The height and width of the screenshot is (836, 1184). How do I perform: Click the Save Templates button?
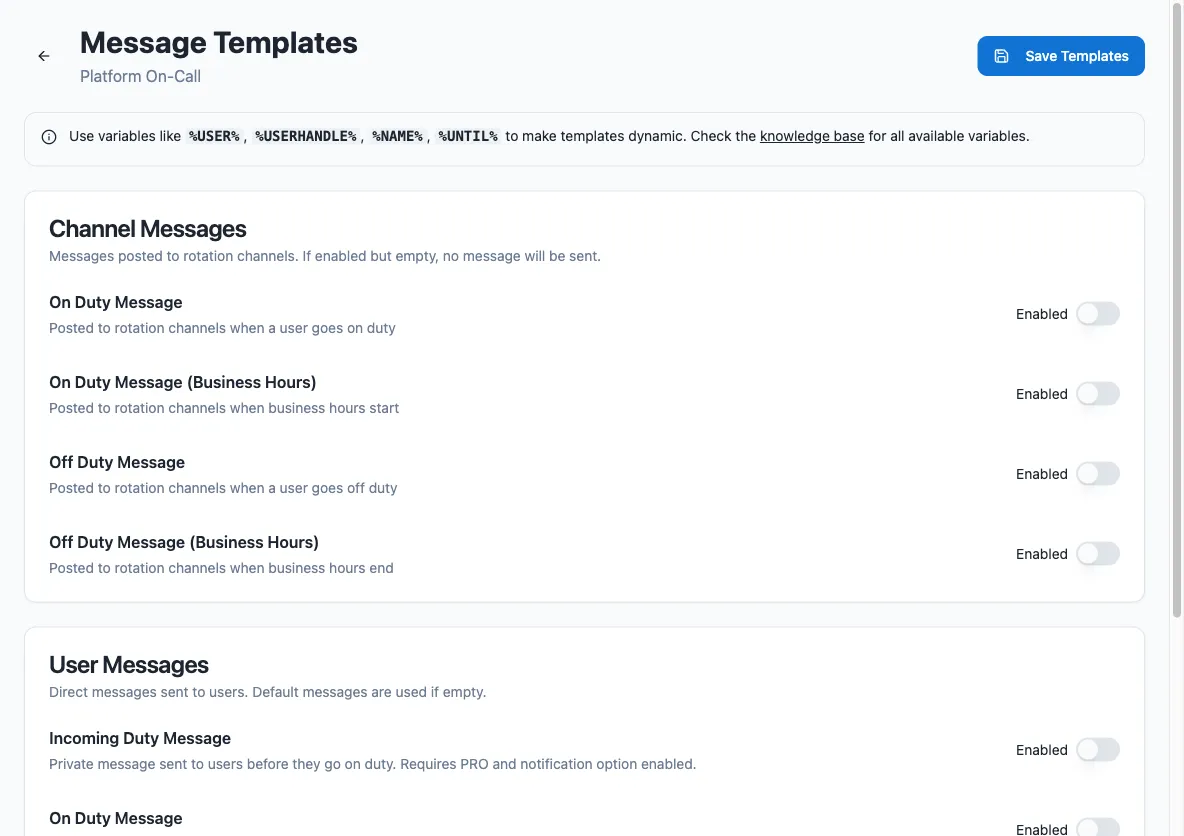(1060, 56)
